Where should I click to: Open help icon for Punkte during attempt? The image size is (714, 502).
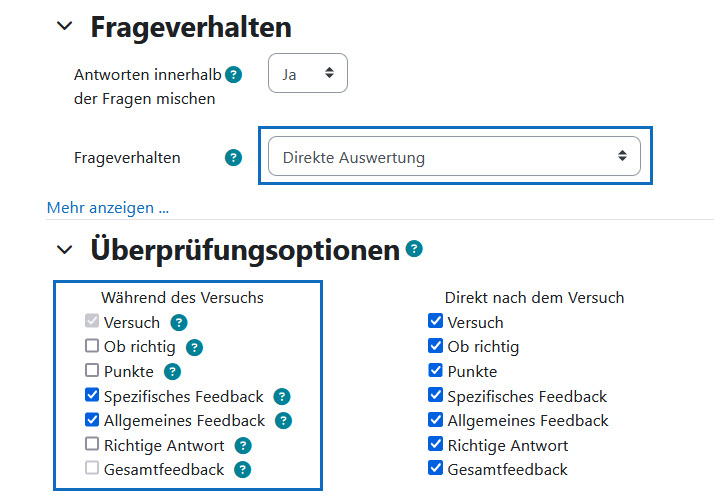tap(172, 372)
